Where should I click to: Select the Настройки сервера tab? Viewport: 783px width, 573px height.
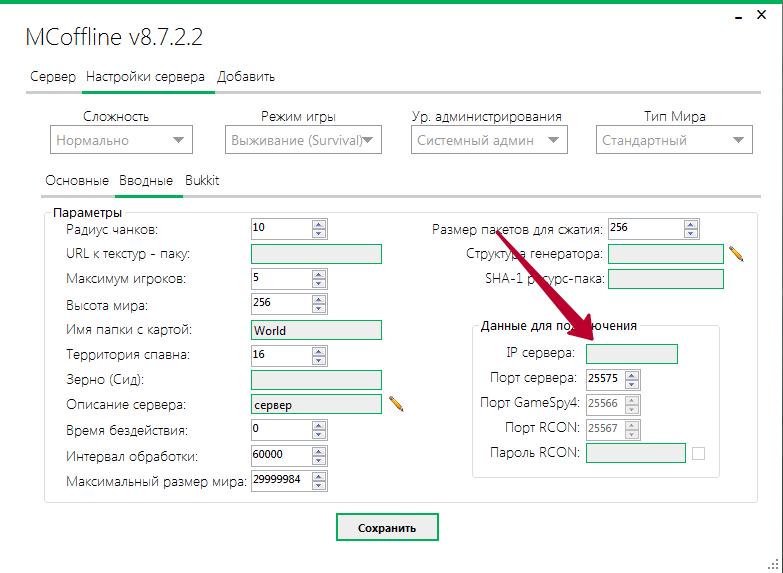(x=145, y=77)
